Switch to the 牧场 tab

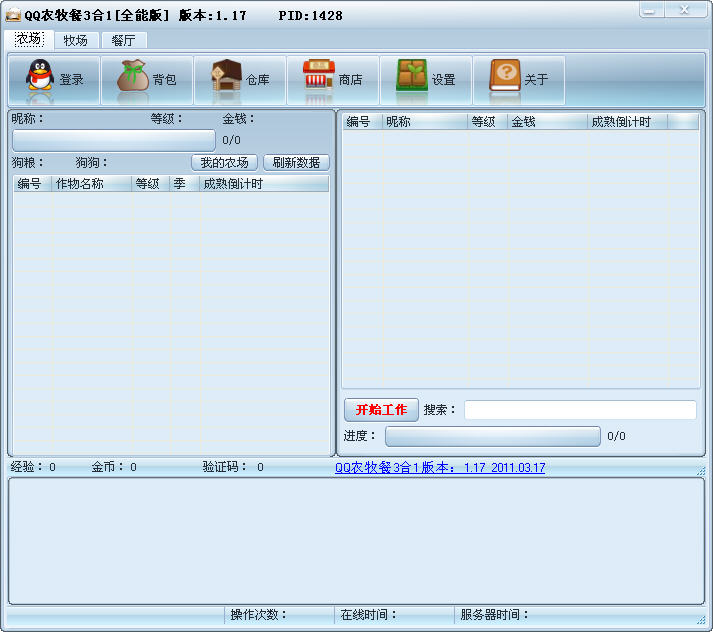click(76, 40)
